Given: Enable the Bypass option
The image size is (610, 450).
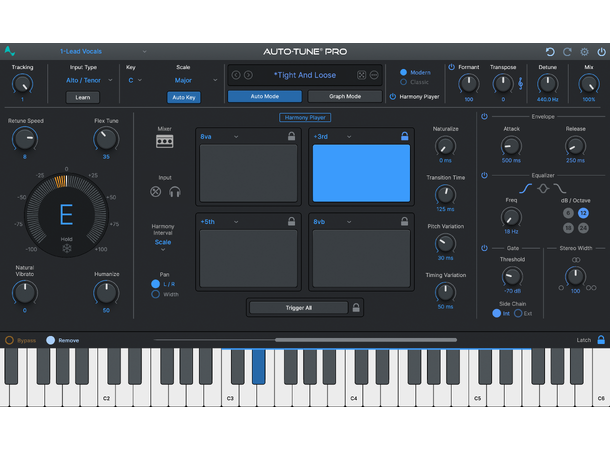Looking at the screenshot, I should click(x=9, y=340).
